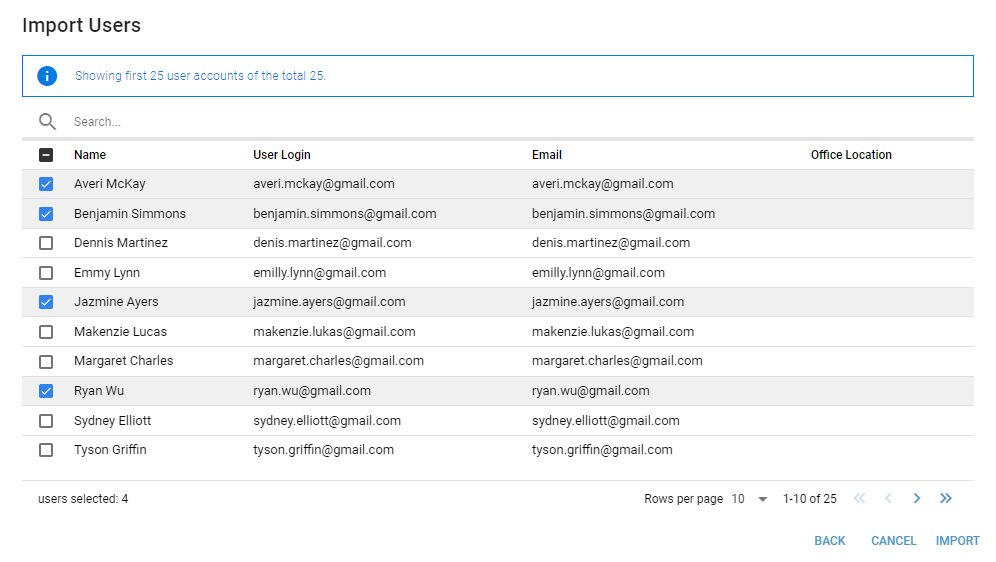
Task: Jump to the first page arrow
Action: [x=859, y=499]
